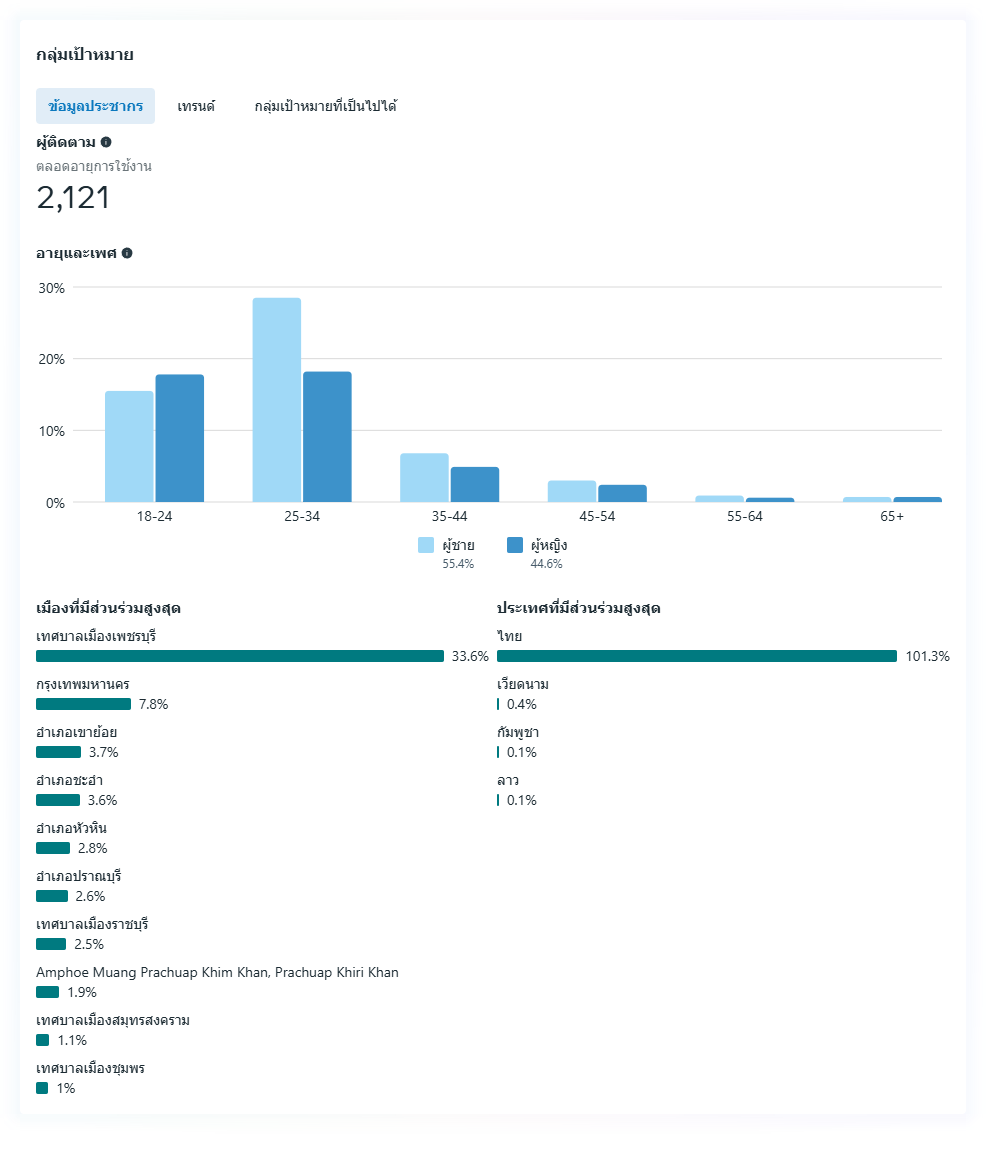Click the เทศบาลเมืองราชบุรี city name
This screenshot has width=1006, height=1154.
coord(92,924)
